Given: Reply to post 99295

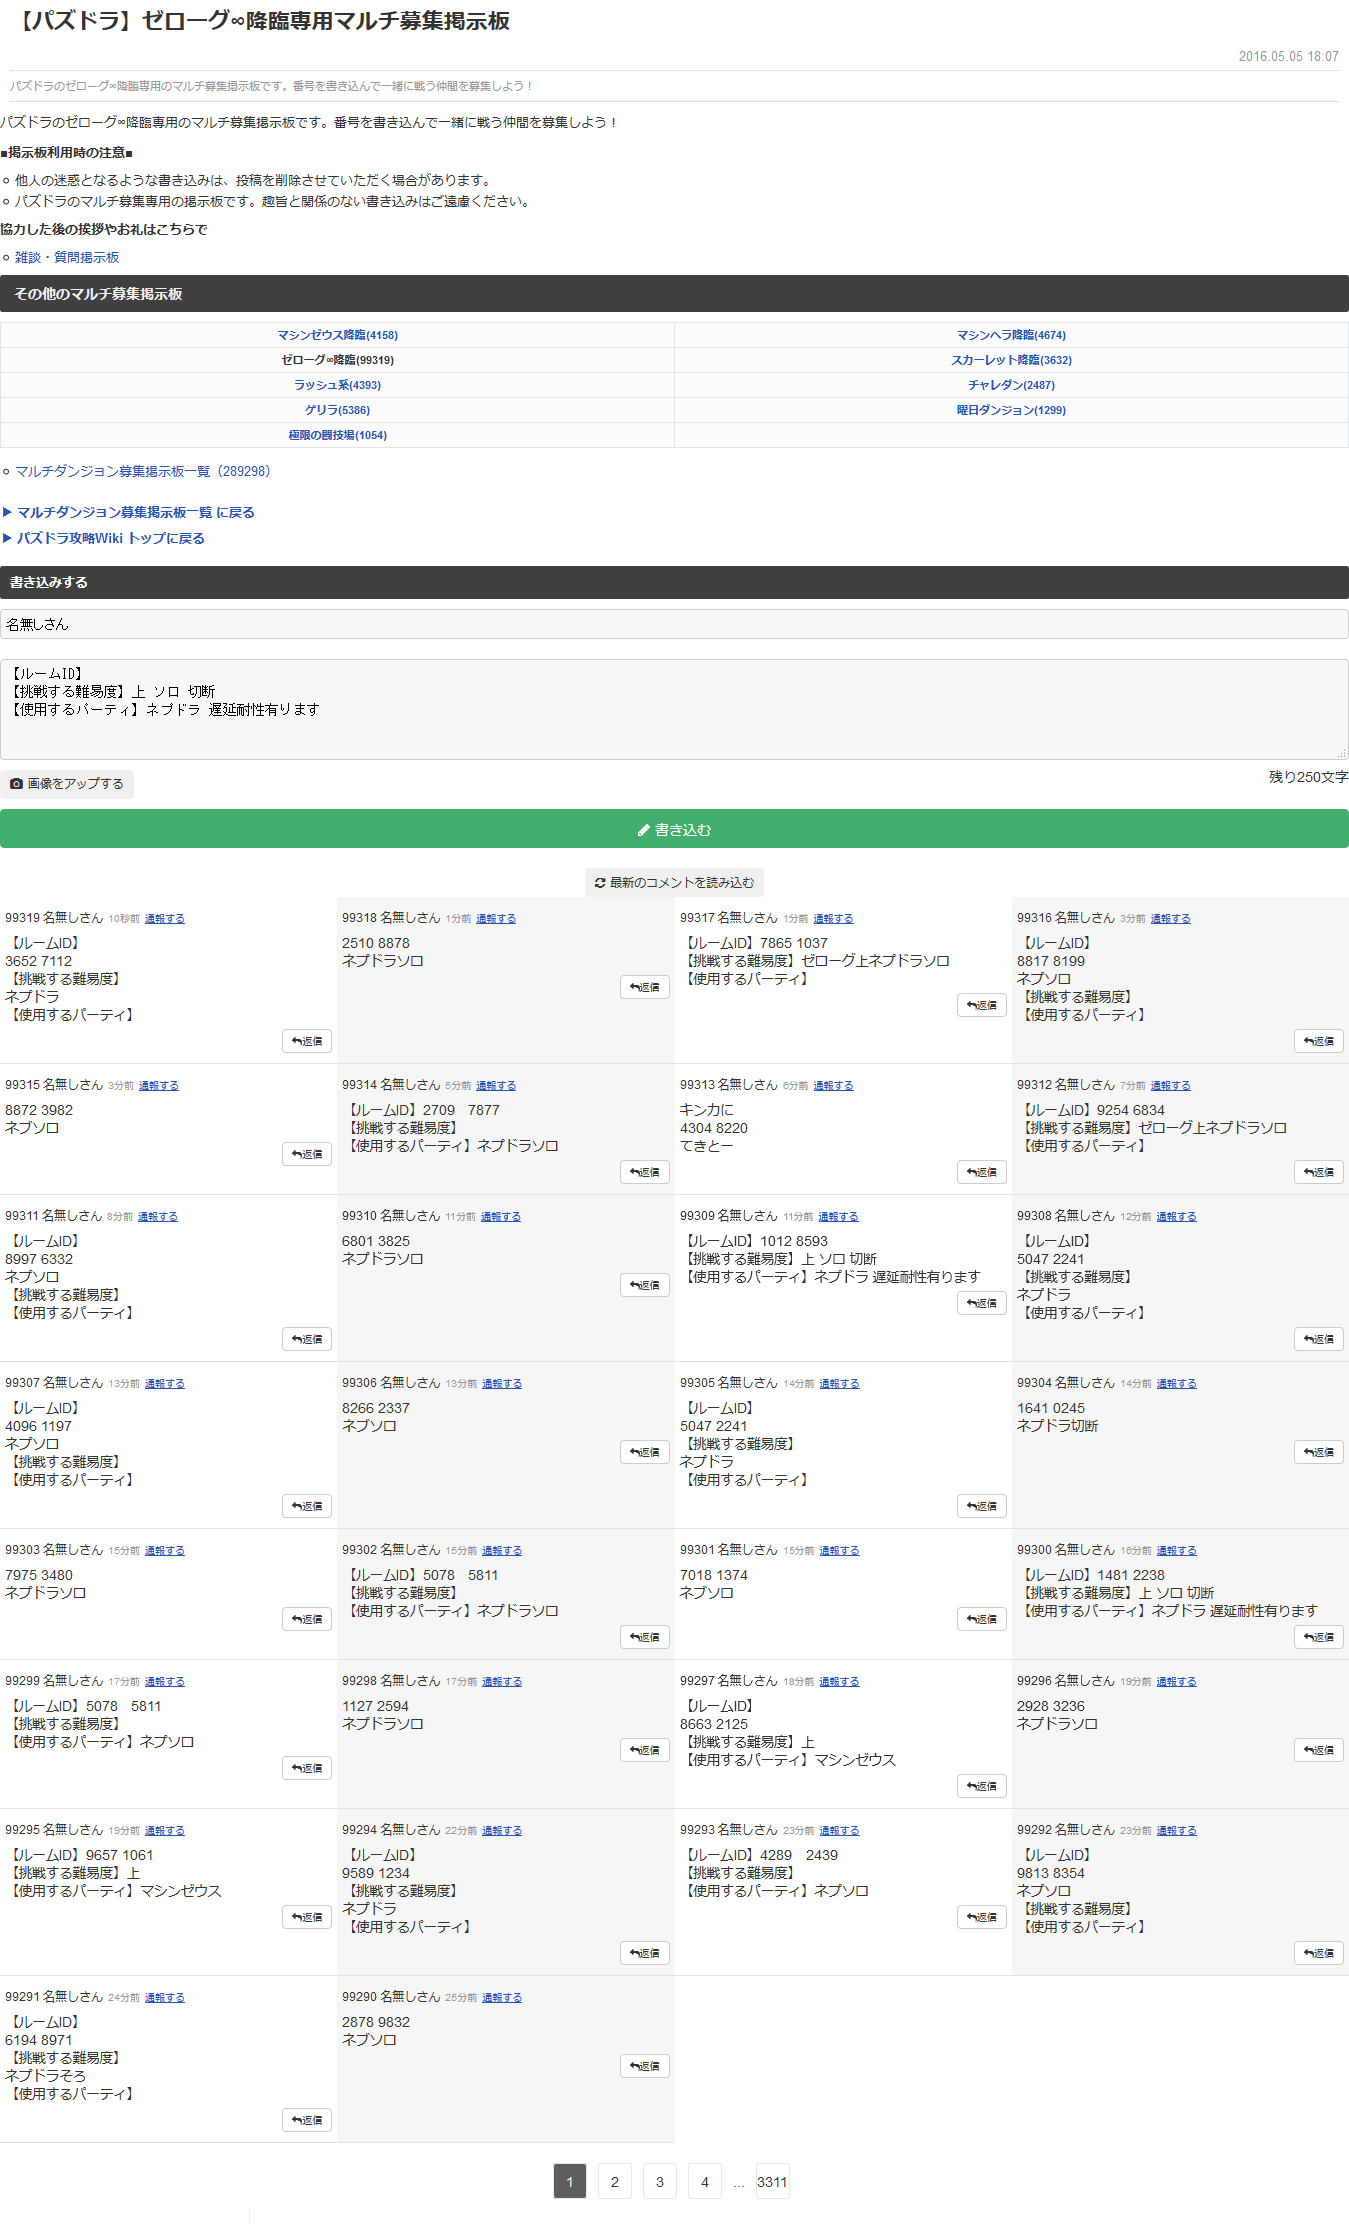Looking at the screenshot, I should point(307,1917).
